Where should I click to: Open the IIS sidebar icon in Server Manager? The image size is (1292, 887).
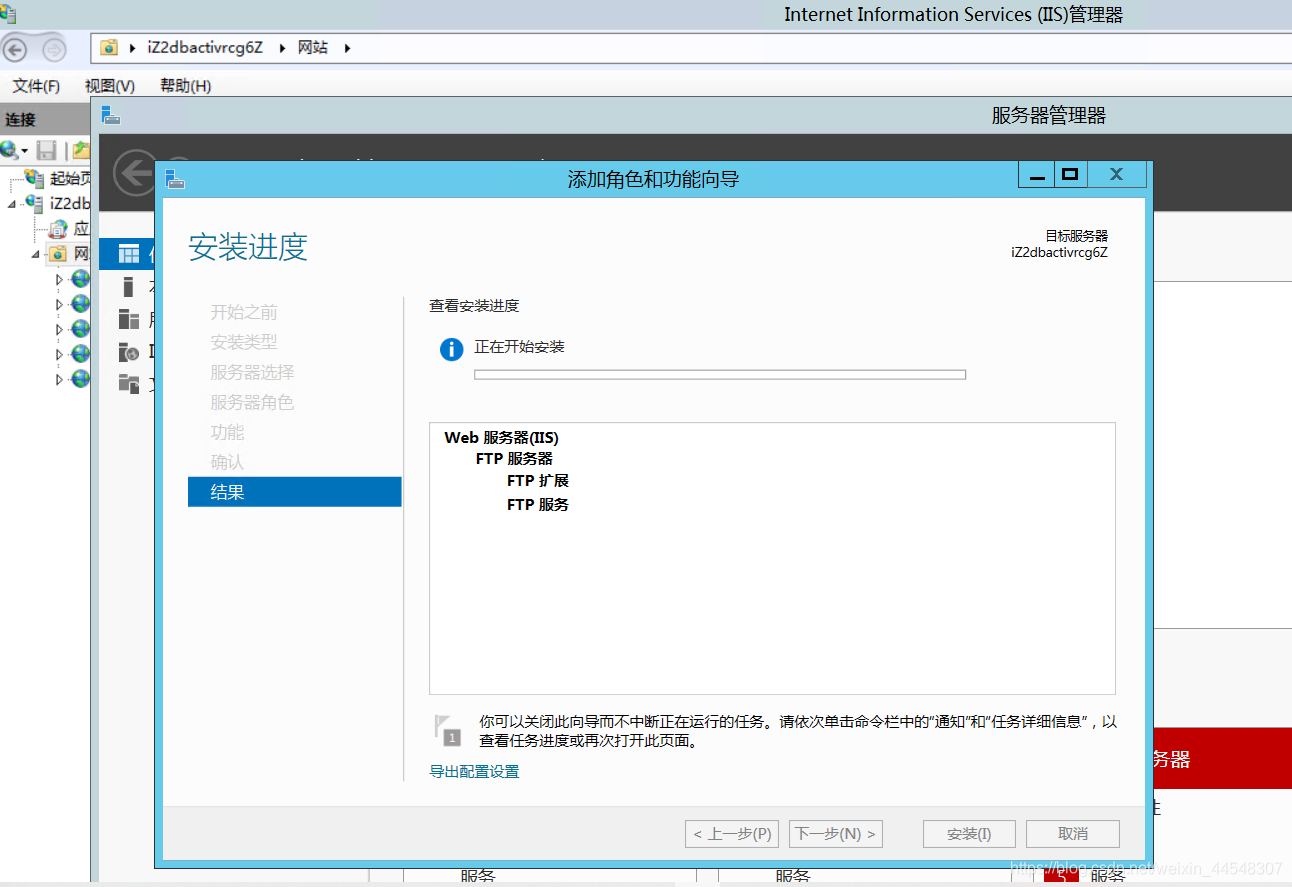click(x=129, y=352)
